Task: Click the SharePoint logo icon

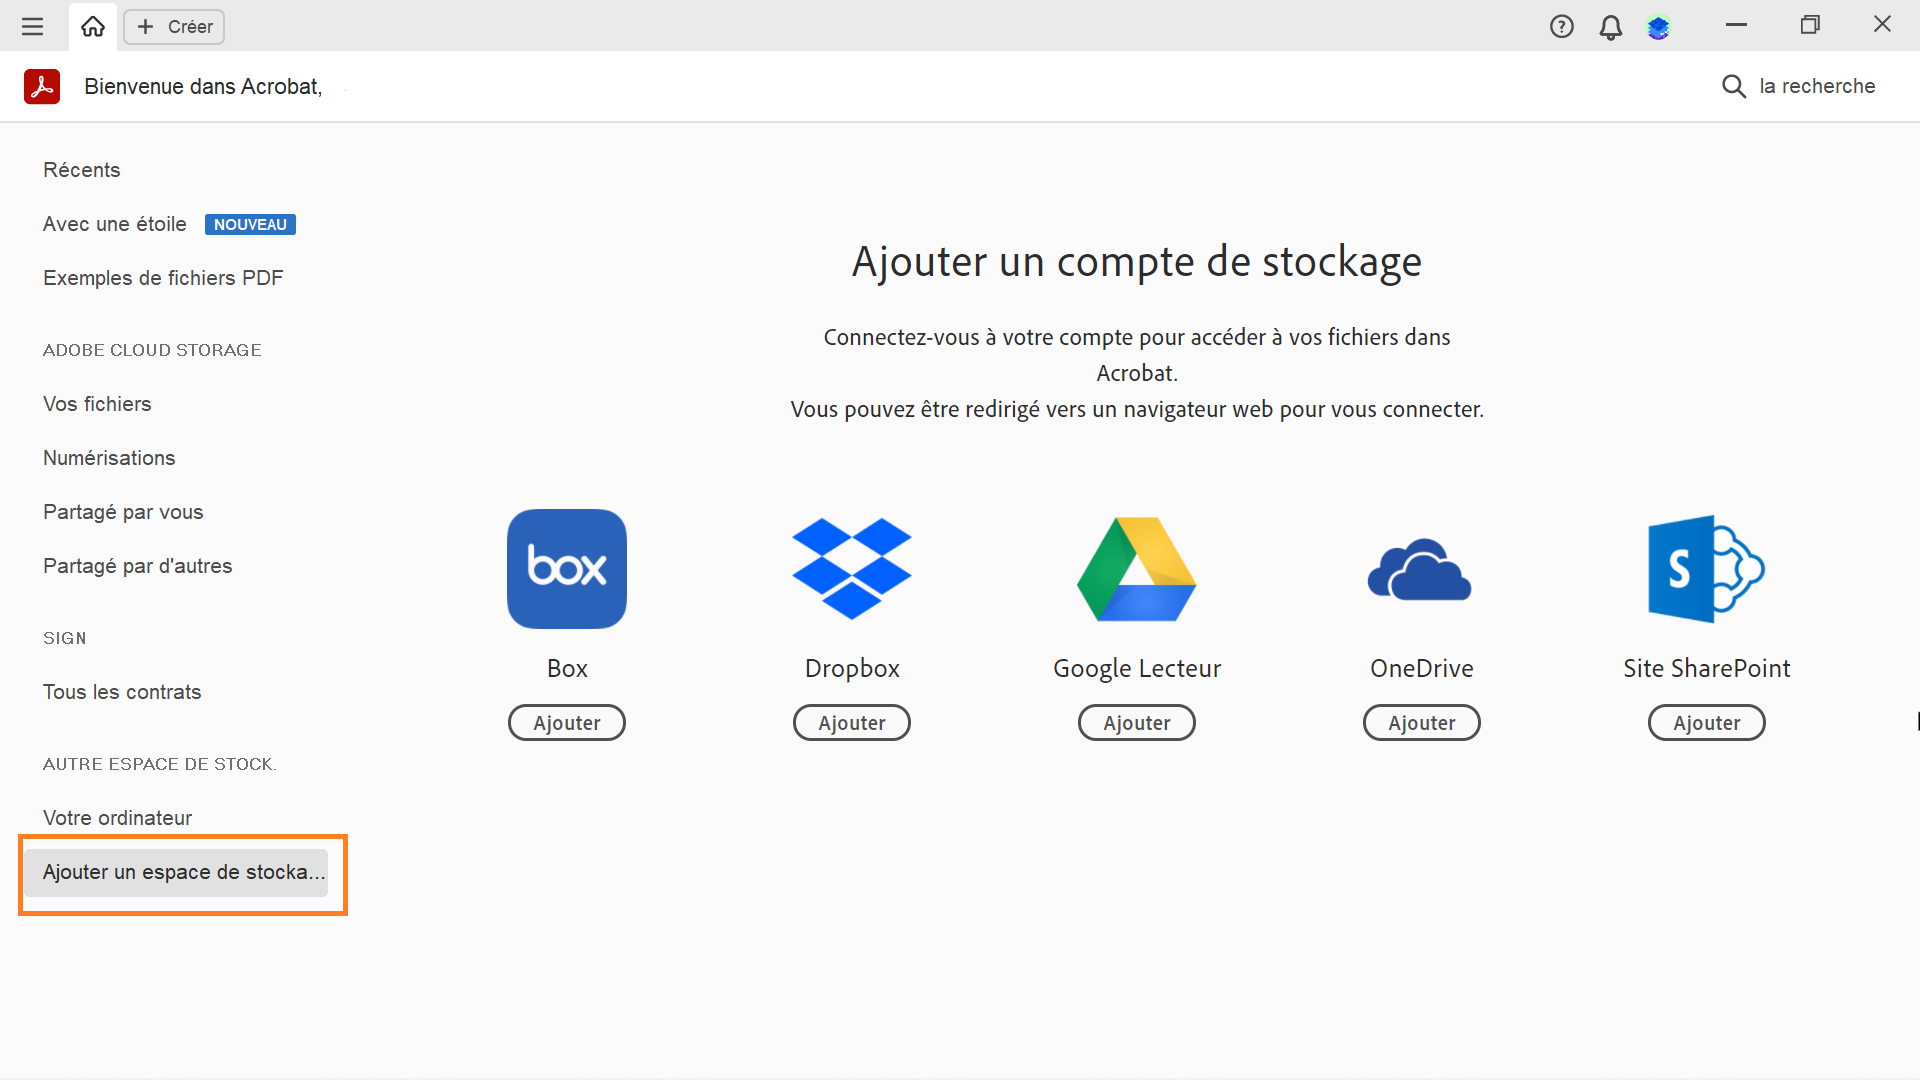Action: (1706, 569)
